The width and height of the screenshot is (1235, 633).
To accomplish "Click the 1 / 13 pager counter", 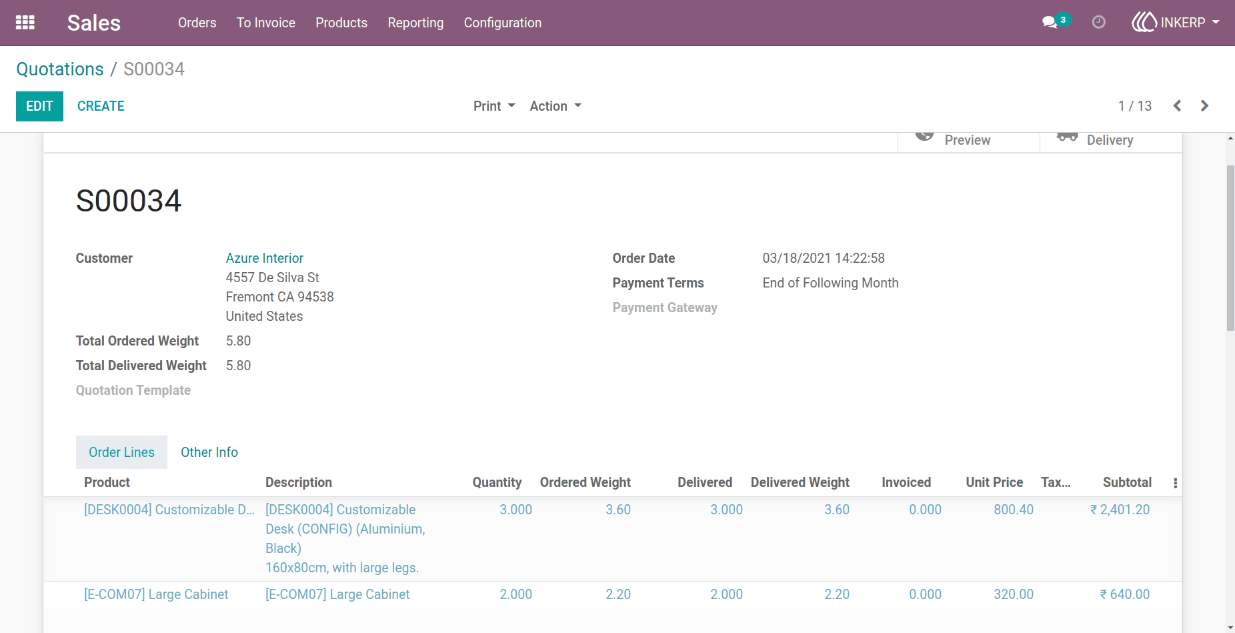I will [x=1135, y=106].
